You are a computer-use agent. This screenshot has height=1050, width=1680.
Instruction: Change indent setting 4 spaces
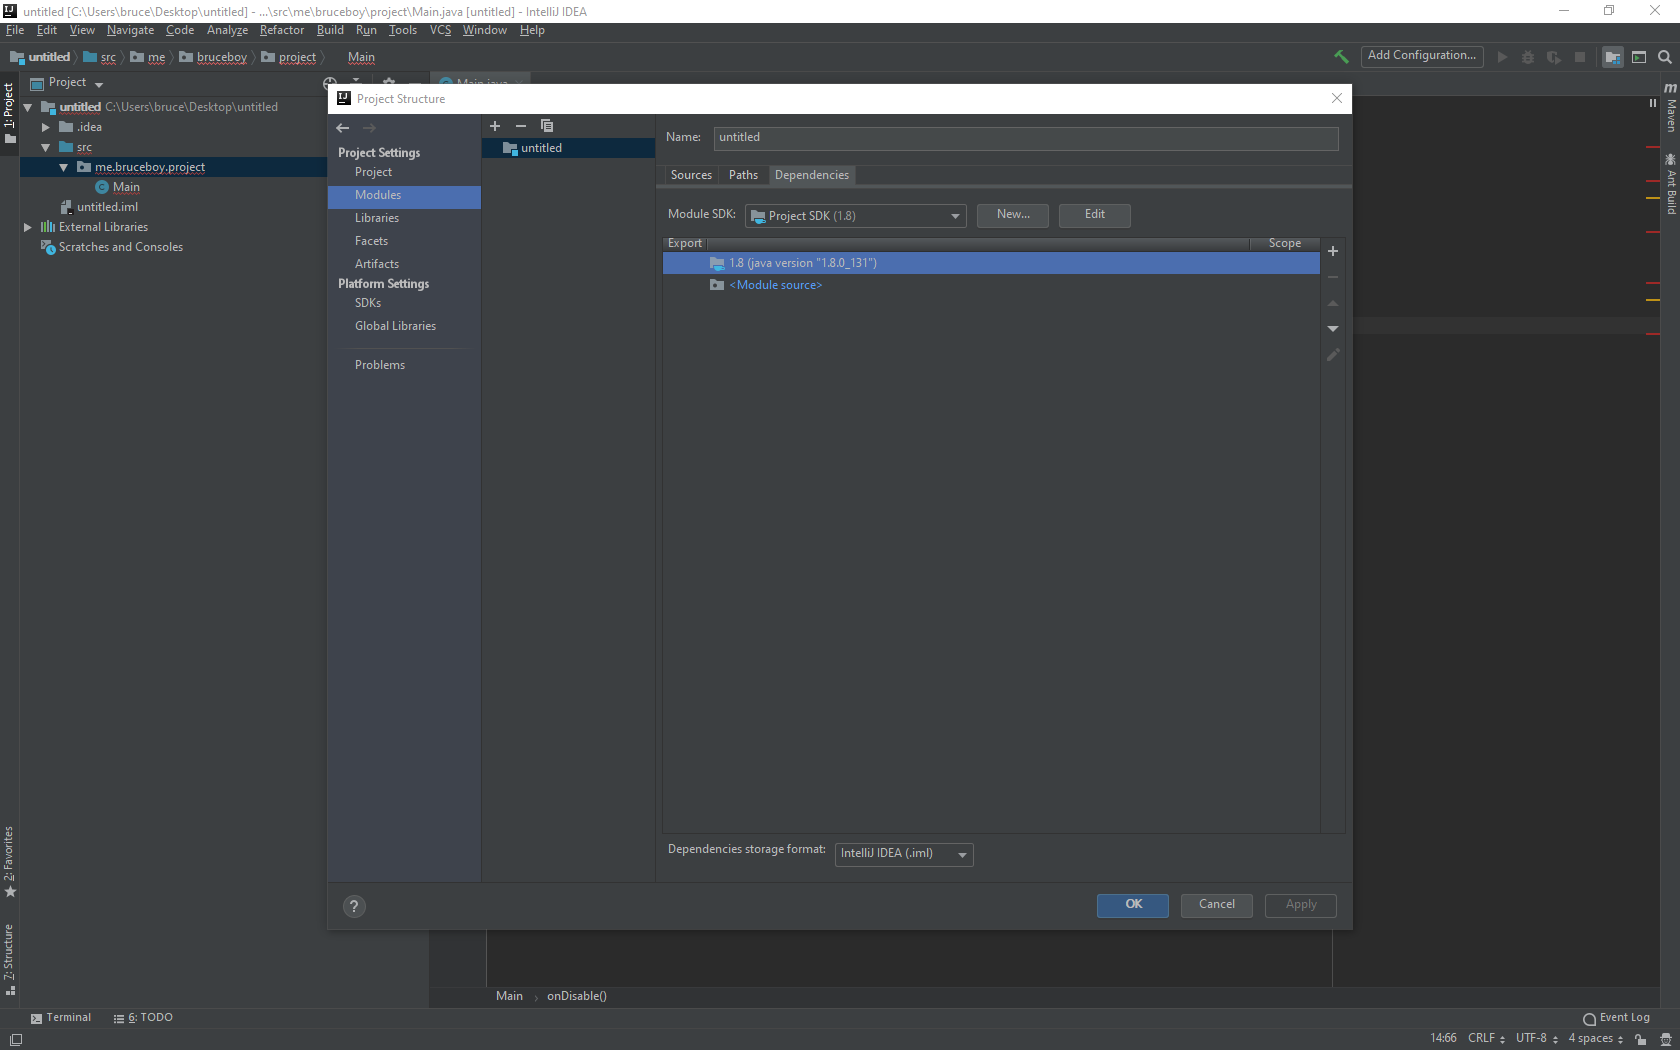[1596, 1039]
